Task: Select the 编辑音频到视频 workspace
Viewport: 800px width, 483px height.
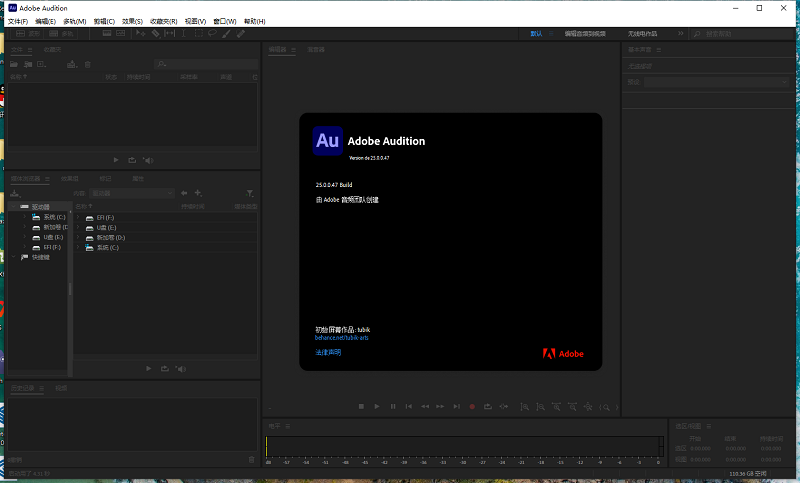Action: tap(585, 33)
